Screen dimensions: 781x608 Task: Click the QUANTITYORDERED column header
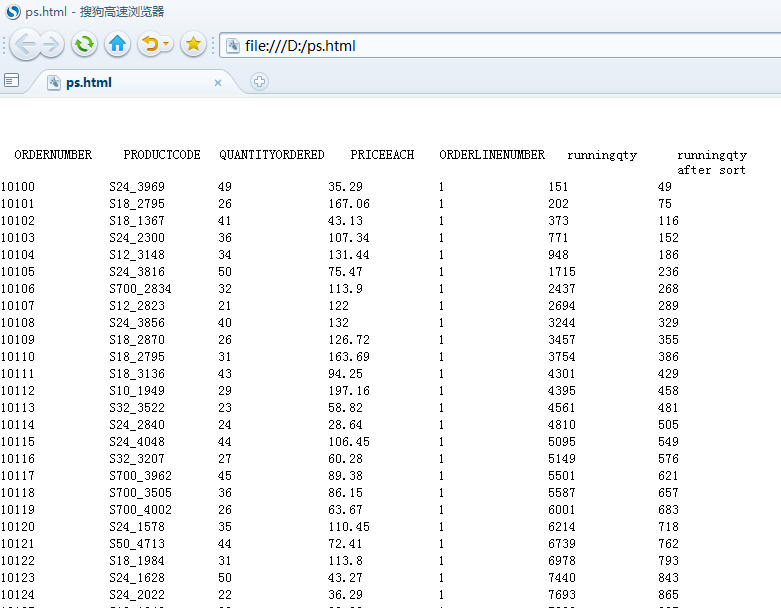[x=271, y=155]
